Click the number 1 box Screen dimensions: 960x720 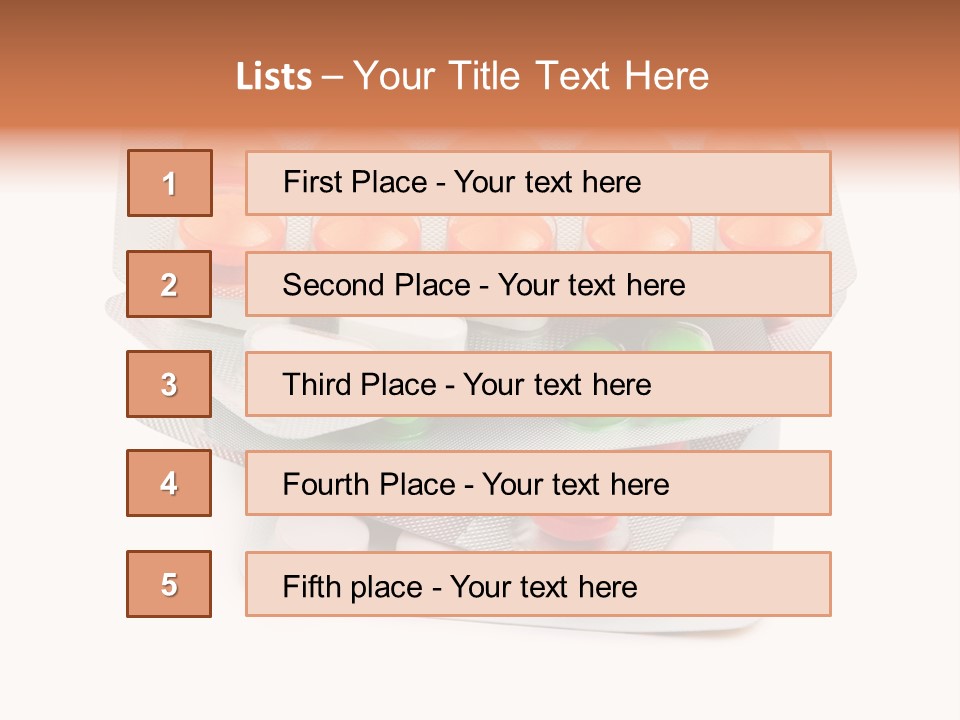click(x=169, y=183)
